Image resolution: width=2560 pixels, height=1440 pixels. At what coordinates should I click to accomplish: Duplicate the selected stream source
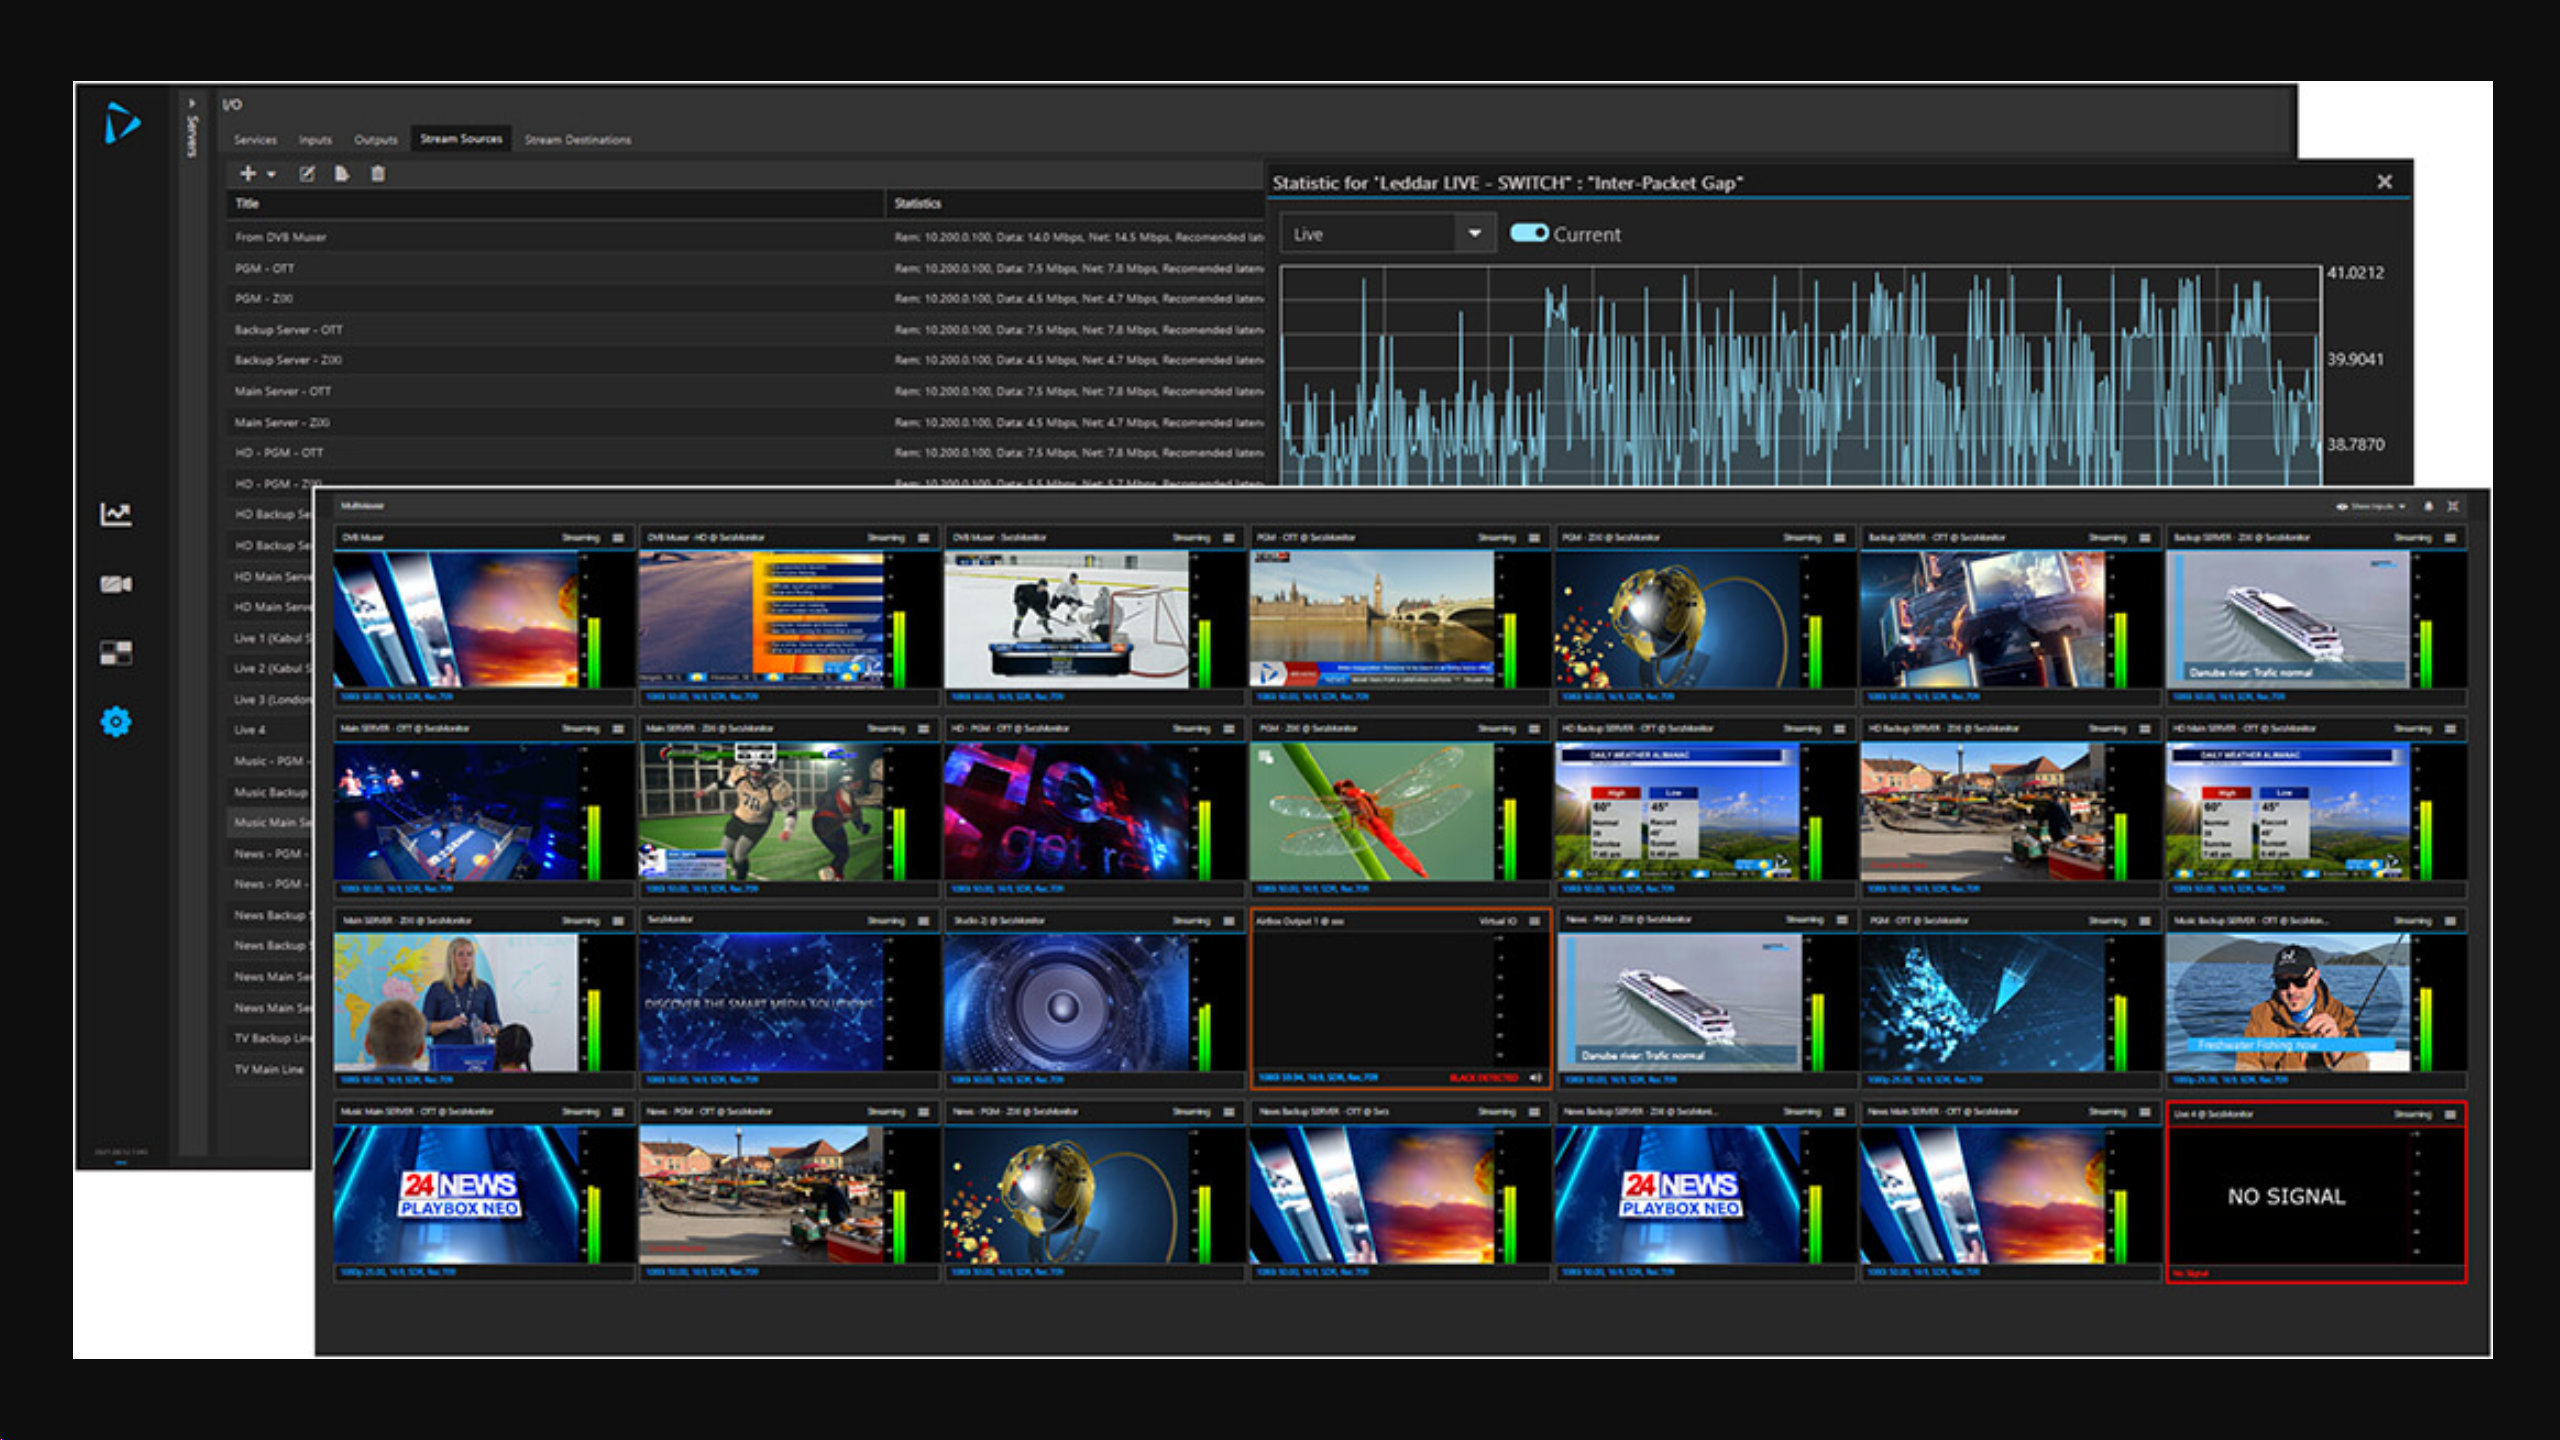tap(342, 174)
